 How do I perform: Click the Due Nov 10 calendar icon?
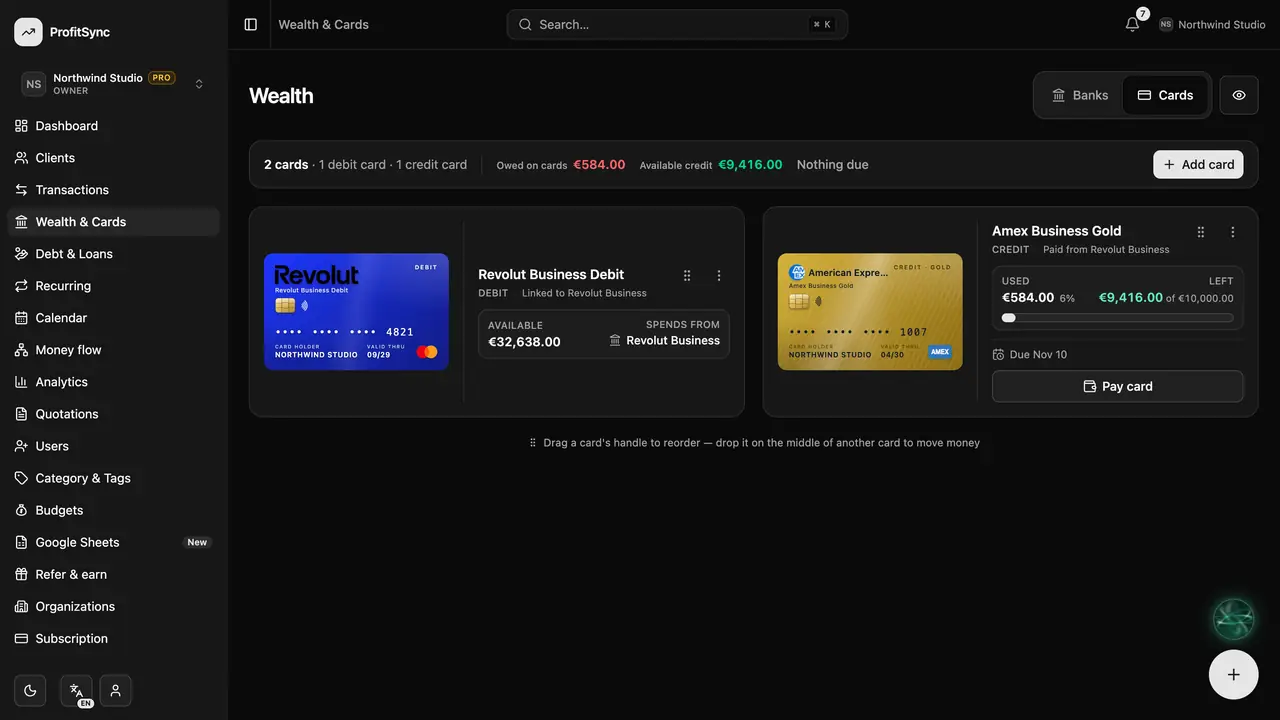tap(998, 355)
